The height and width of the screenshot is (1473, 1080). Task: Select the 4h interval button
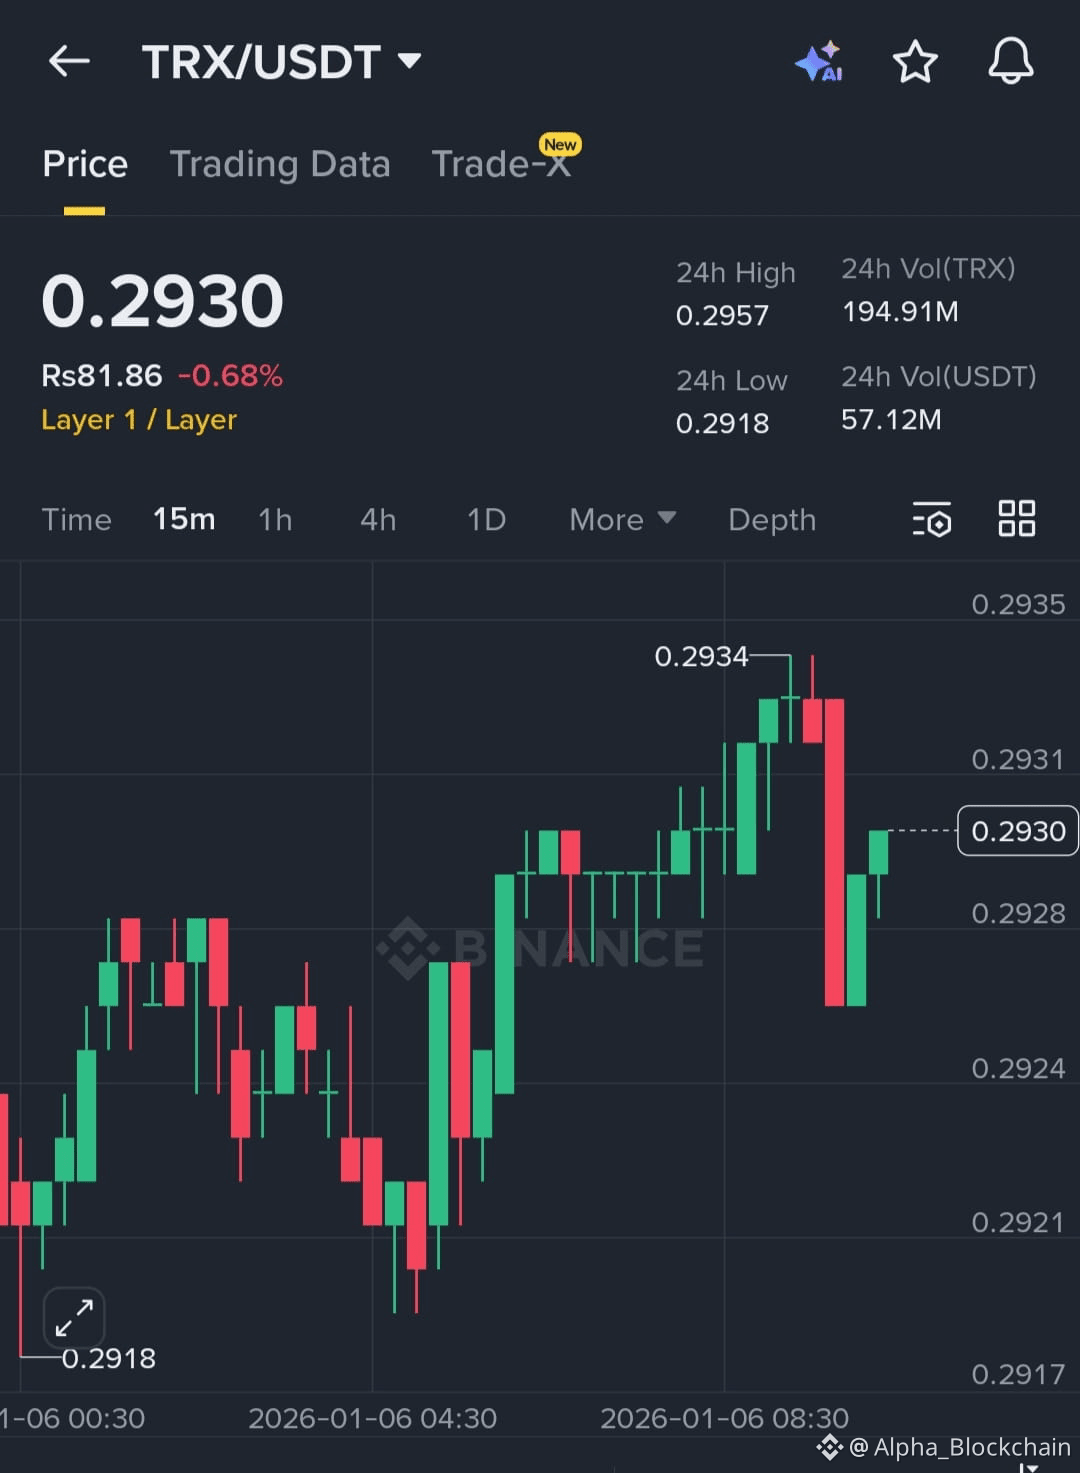[x=378, y=519]
